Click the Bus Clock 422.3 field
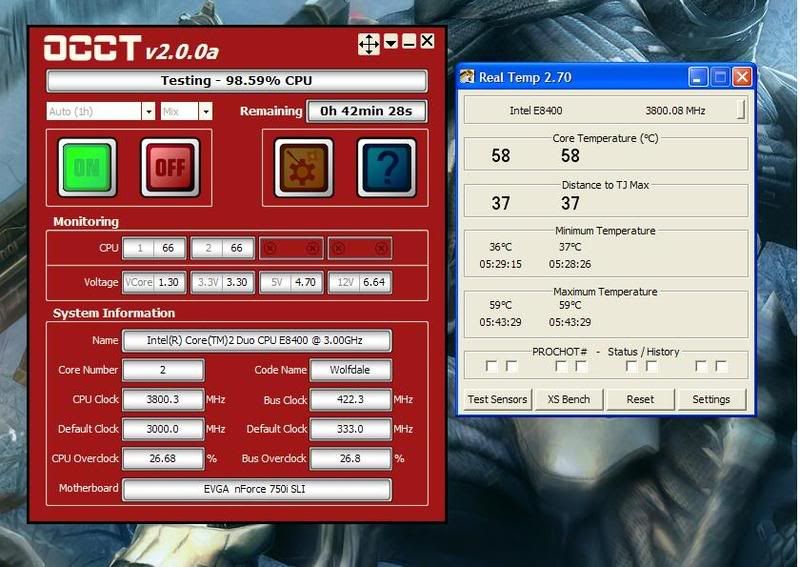800x567 pixels. point(351,399)
